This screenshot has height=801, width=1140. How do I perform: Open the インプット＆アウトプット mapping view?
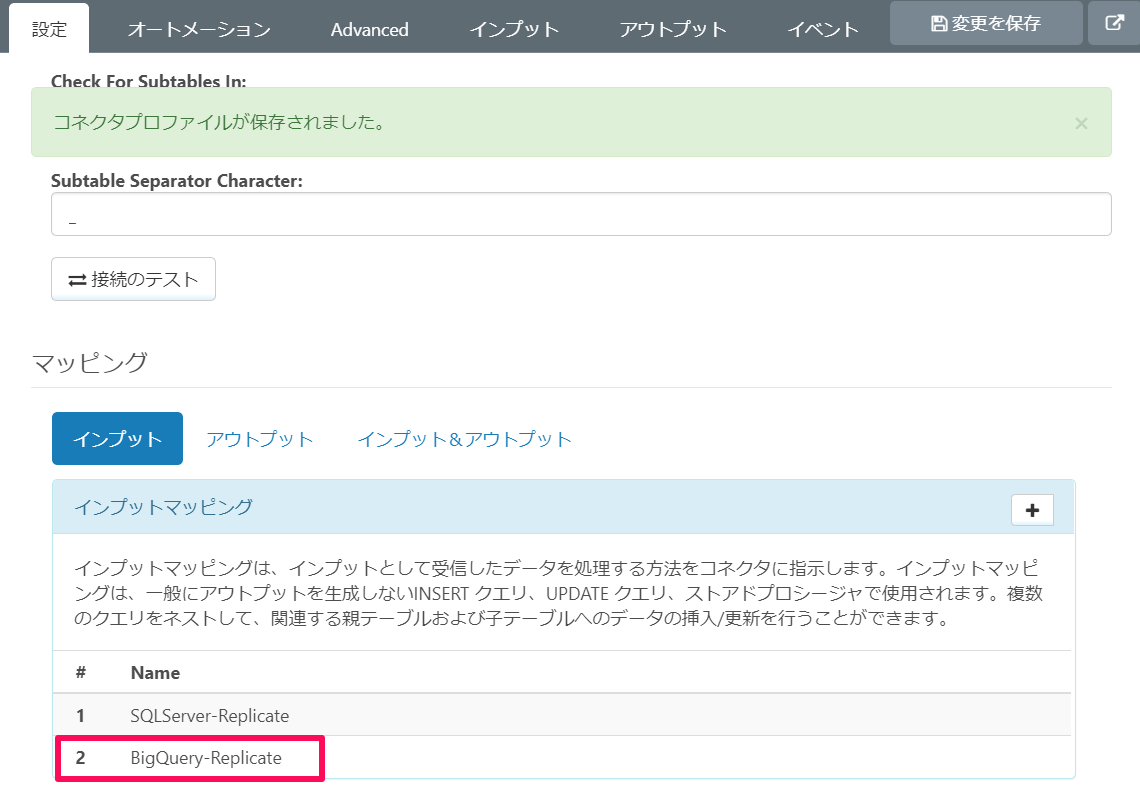tap(463, 438)
